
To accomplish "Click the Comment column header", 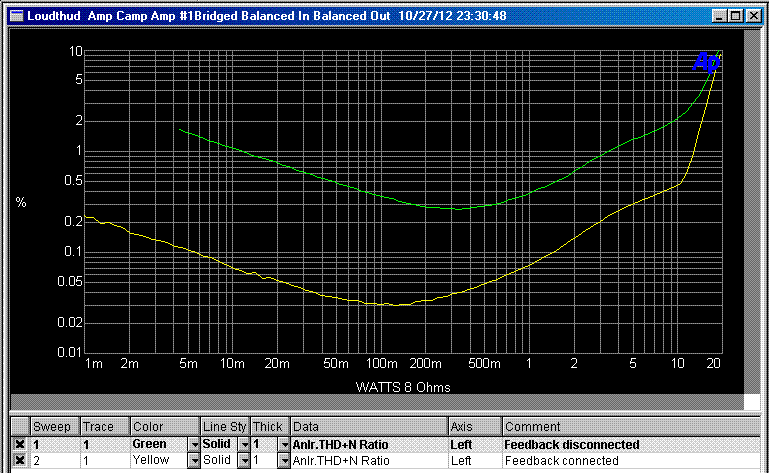I will (x=631, y=426).
